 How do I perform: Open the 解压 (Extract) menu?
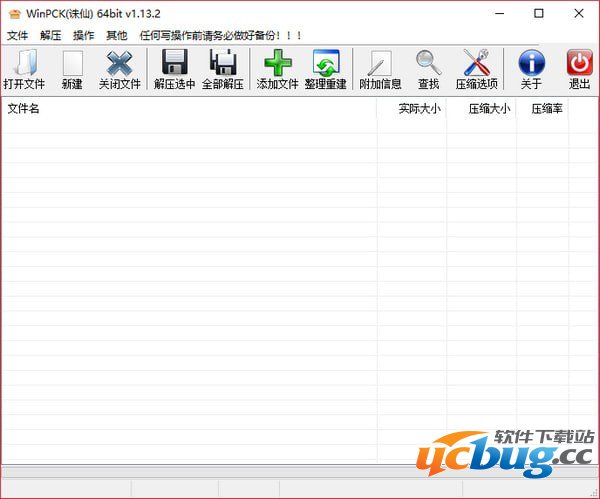pos(51,35)
